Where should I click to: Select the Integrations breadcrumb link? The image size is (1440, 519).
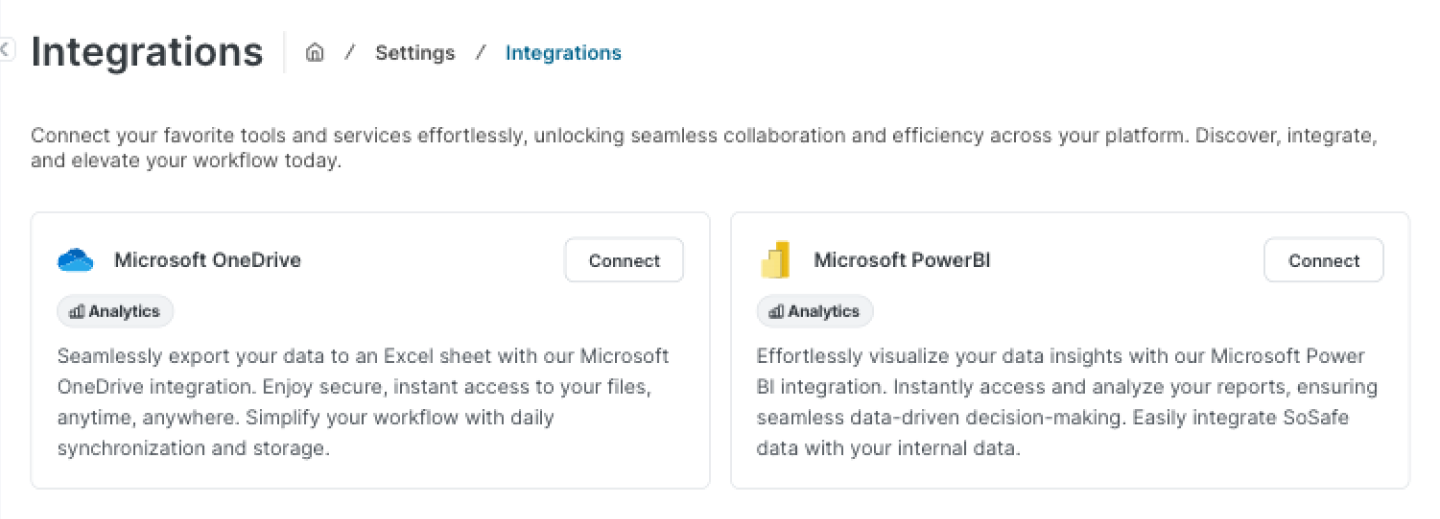point(563,53)
